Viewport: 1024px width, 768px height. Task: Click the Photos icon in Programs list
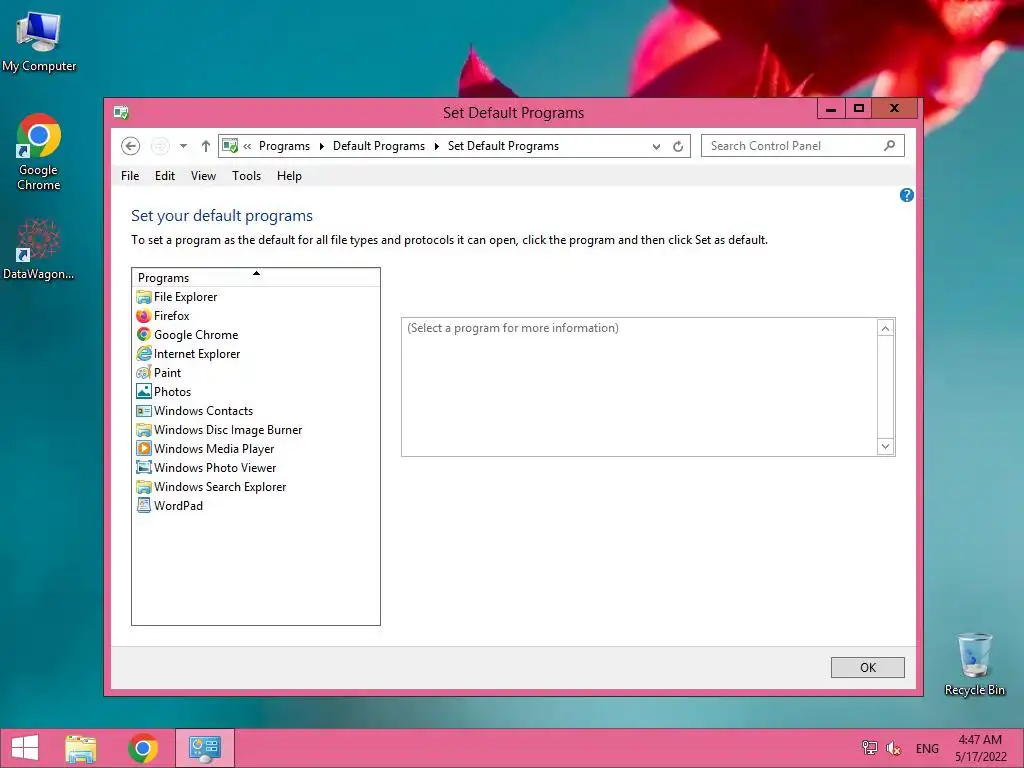(x=144, y=392)
